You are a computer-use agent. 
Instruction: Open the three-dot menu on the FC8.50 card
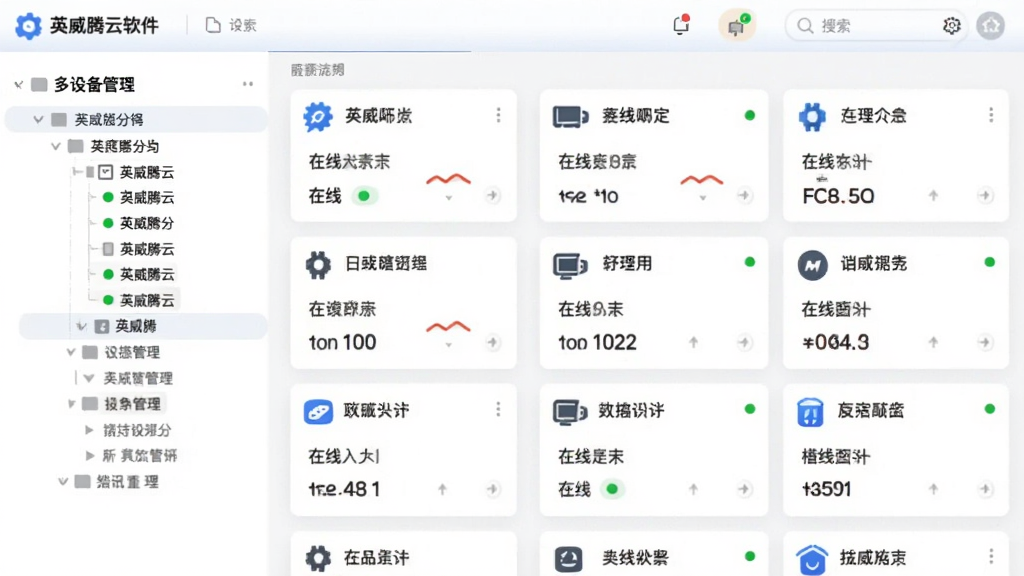point(991,116)
